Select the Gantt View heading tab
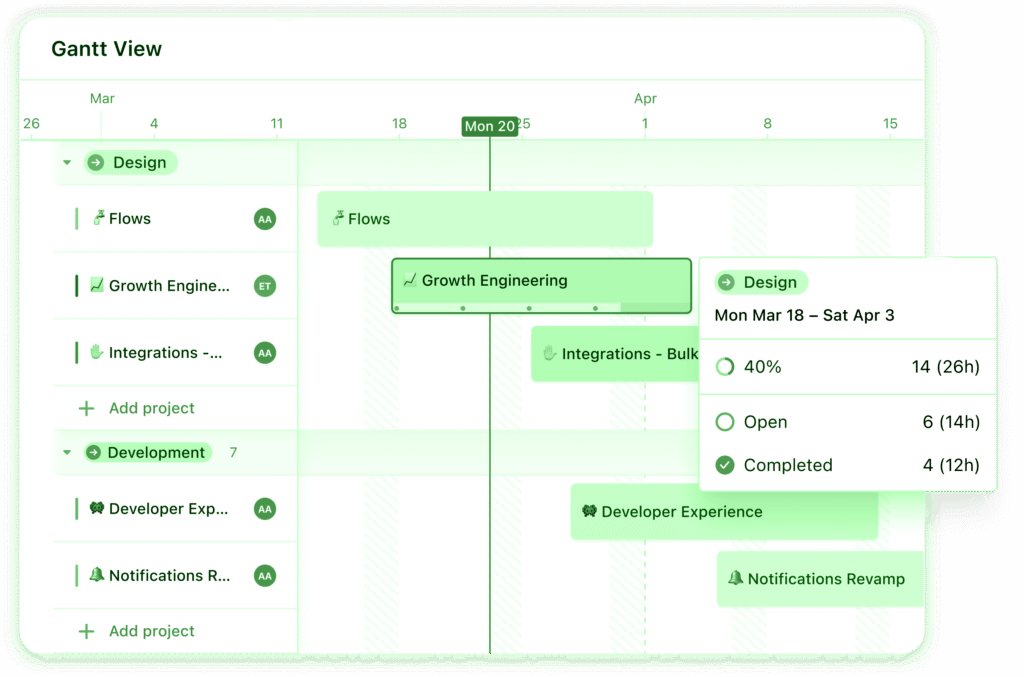Viewport: 1024px width, 677px height. tap(106, 48)
